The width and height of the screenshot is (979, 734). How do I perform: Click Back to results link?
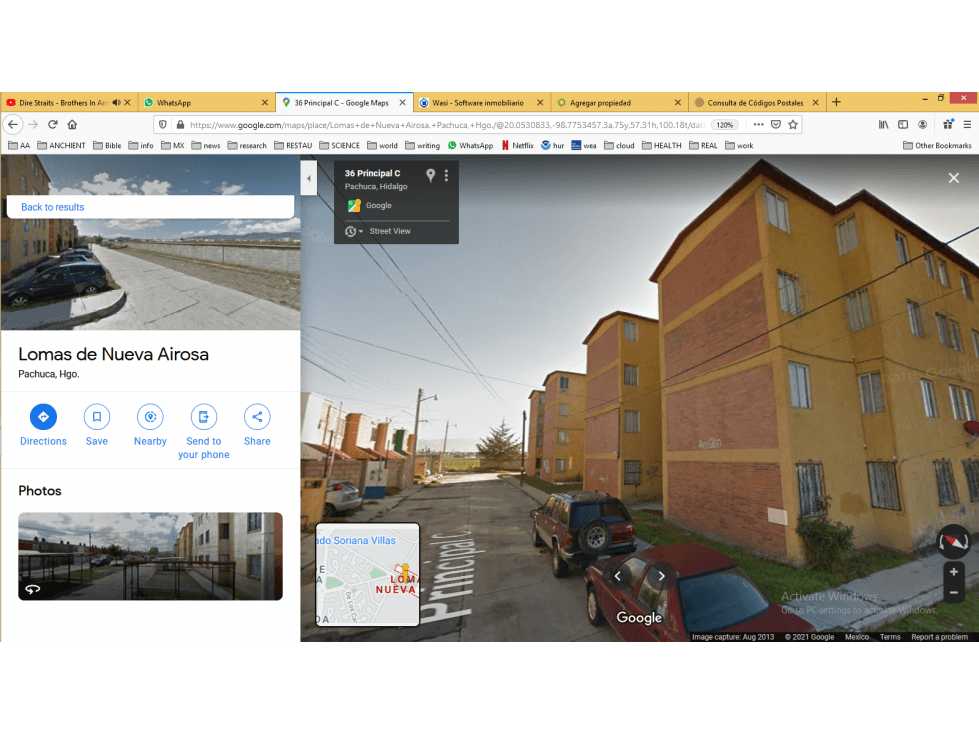[x=52, y=207]
